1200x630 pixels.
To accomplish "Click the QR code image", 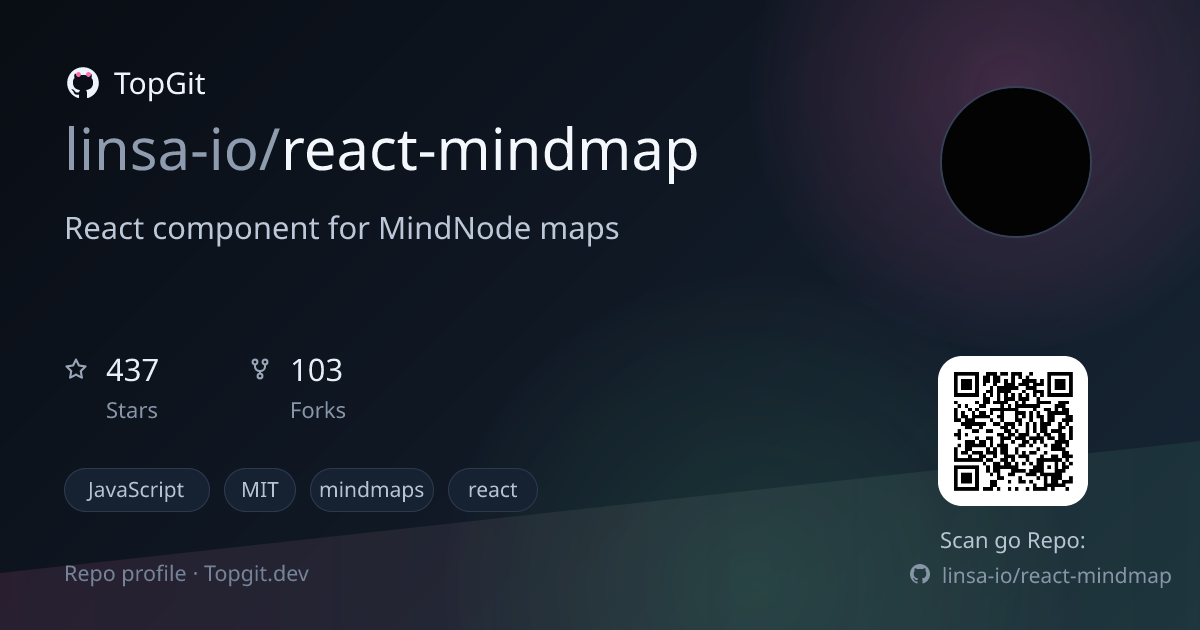I will tap(1013, 431).
